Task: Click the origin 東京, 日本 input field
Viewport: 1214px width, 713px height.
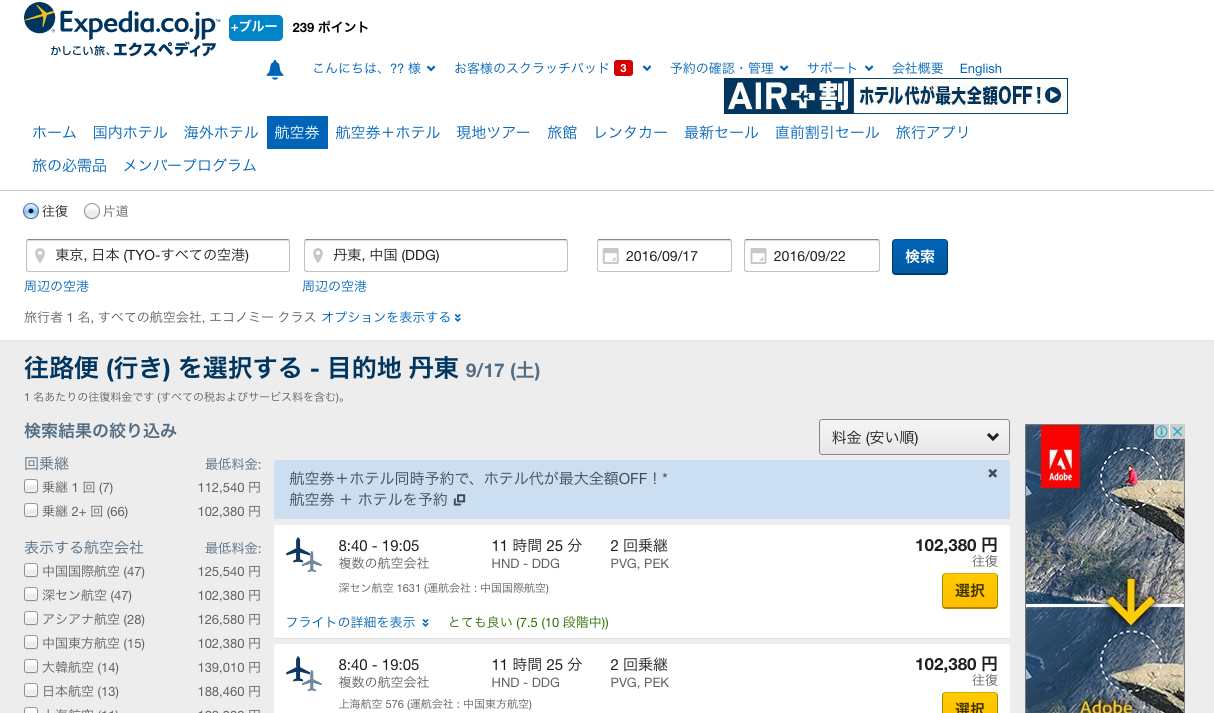Action: pos(157,255)
